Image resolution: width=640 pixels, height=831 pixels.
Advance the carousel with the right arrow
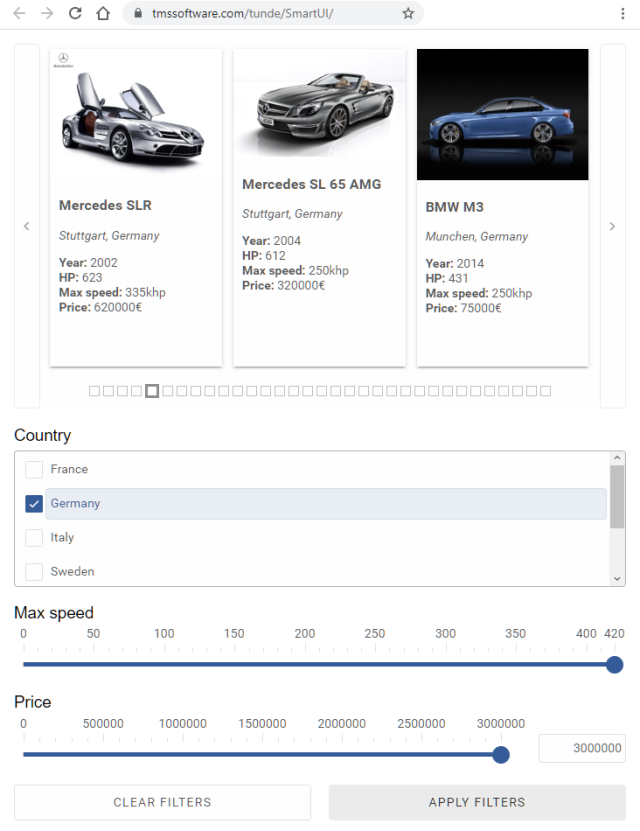[x=612, y=226]
